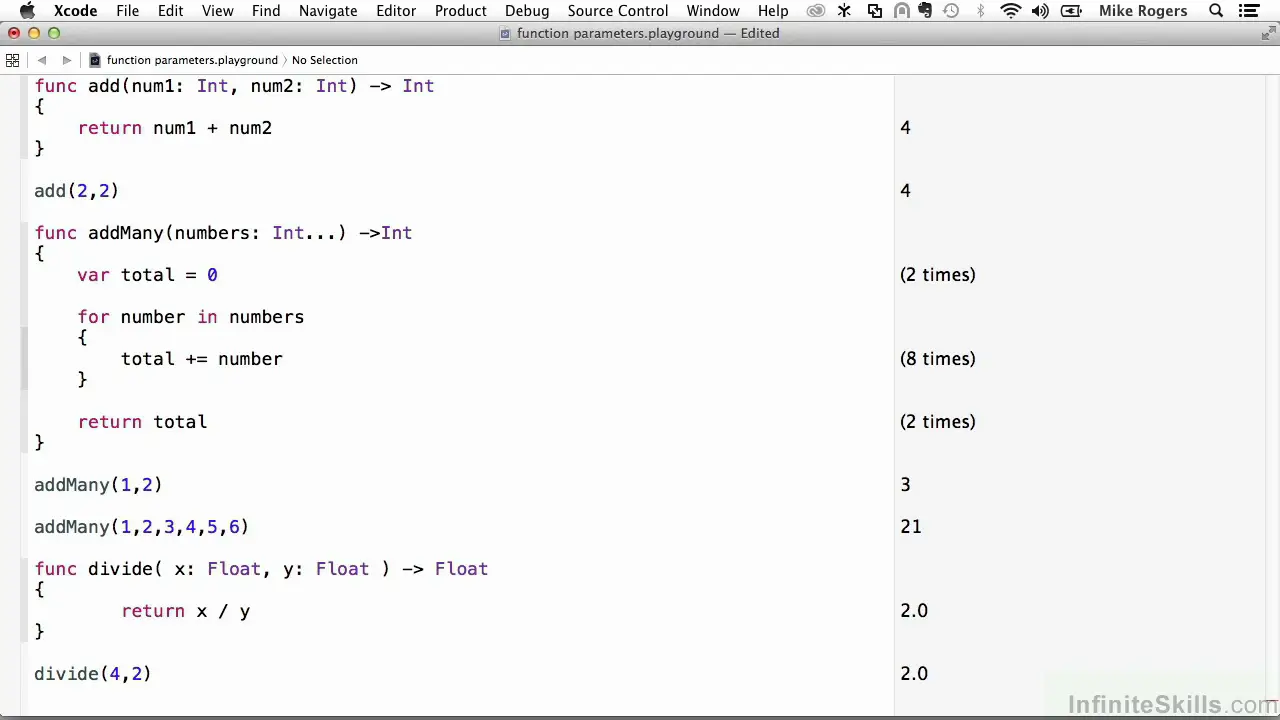The image size is (1280, 720).
Task: Open the File menu
Action: 127,11
